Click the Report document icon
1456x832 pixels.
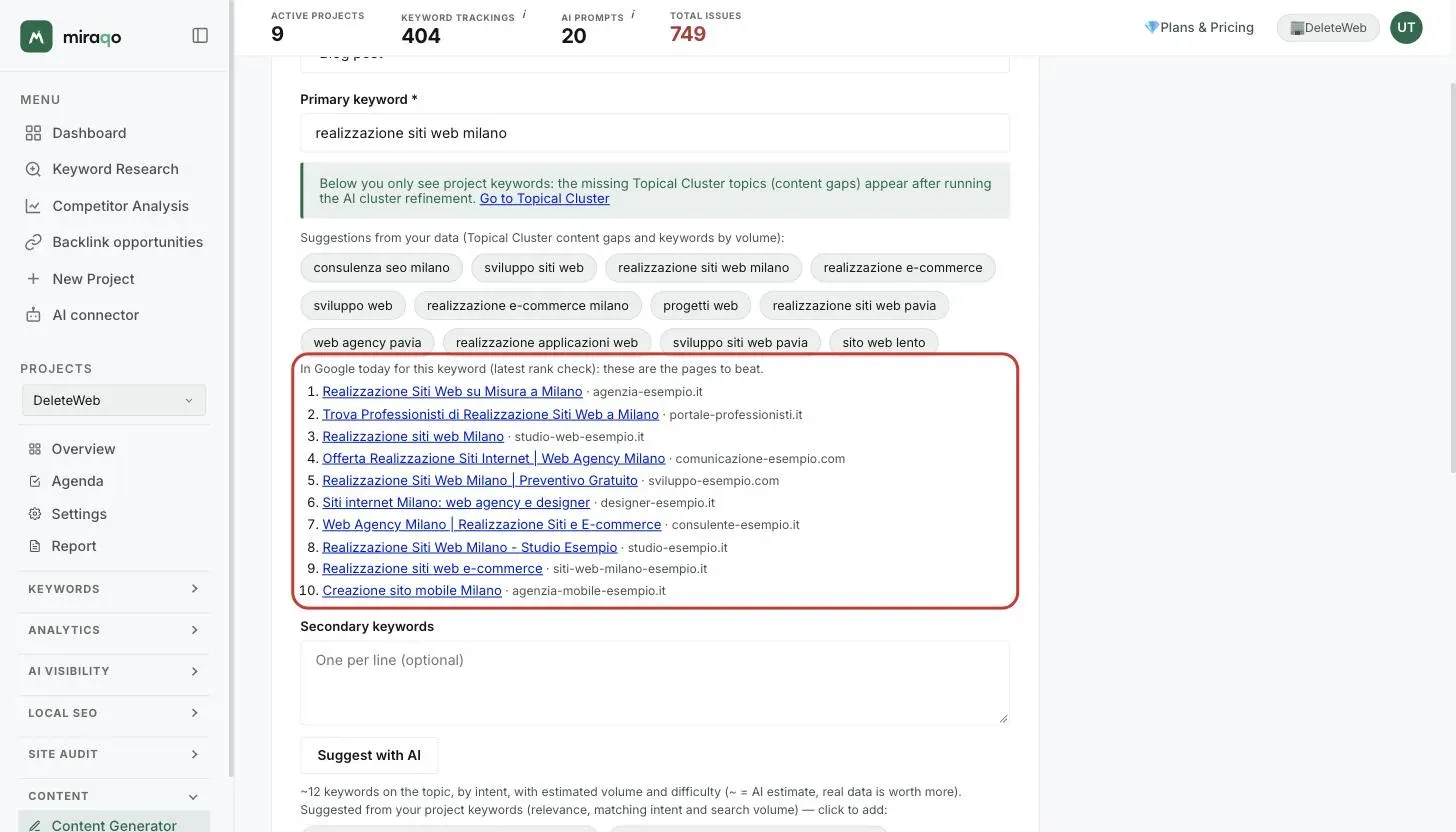35,546
